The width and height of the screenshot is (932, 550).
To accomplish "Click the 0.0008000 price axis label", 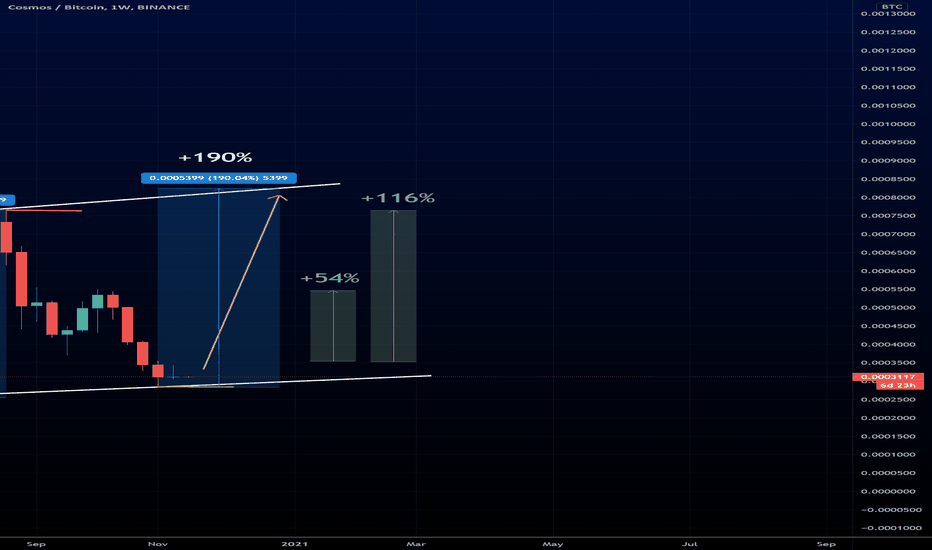I will coord(888,197).
